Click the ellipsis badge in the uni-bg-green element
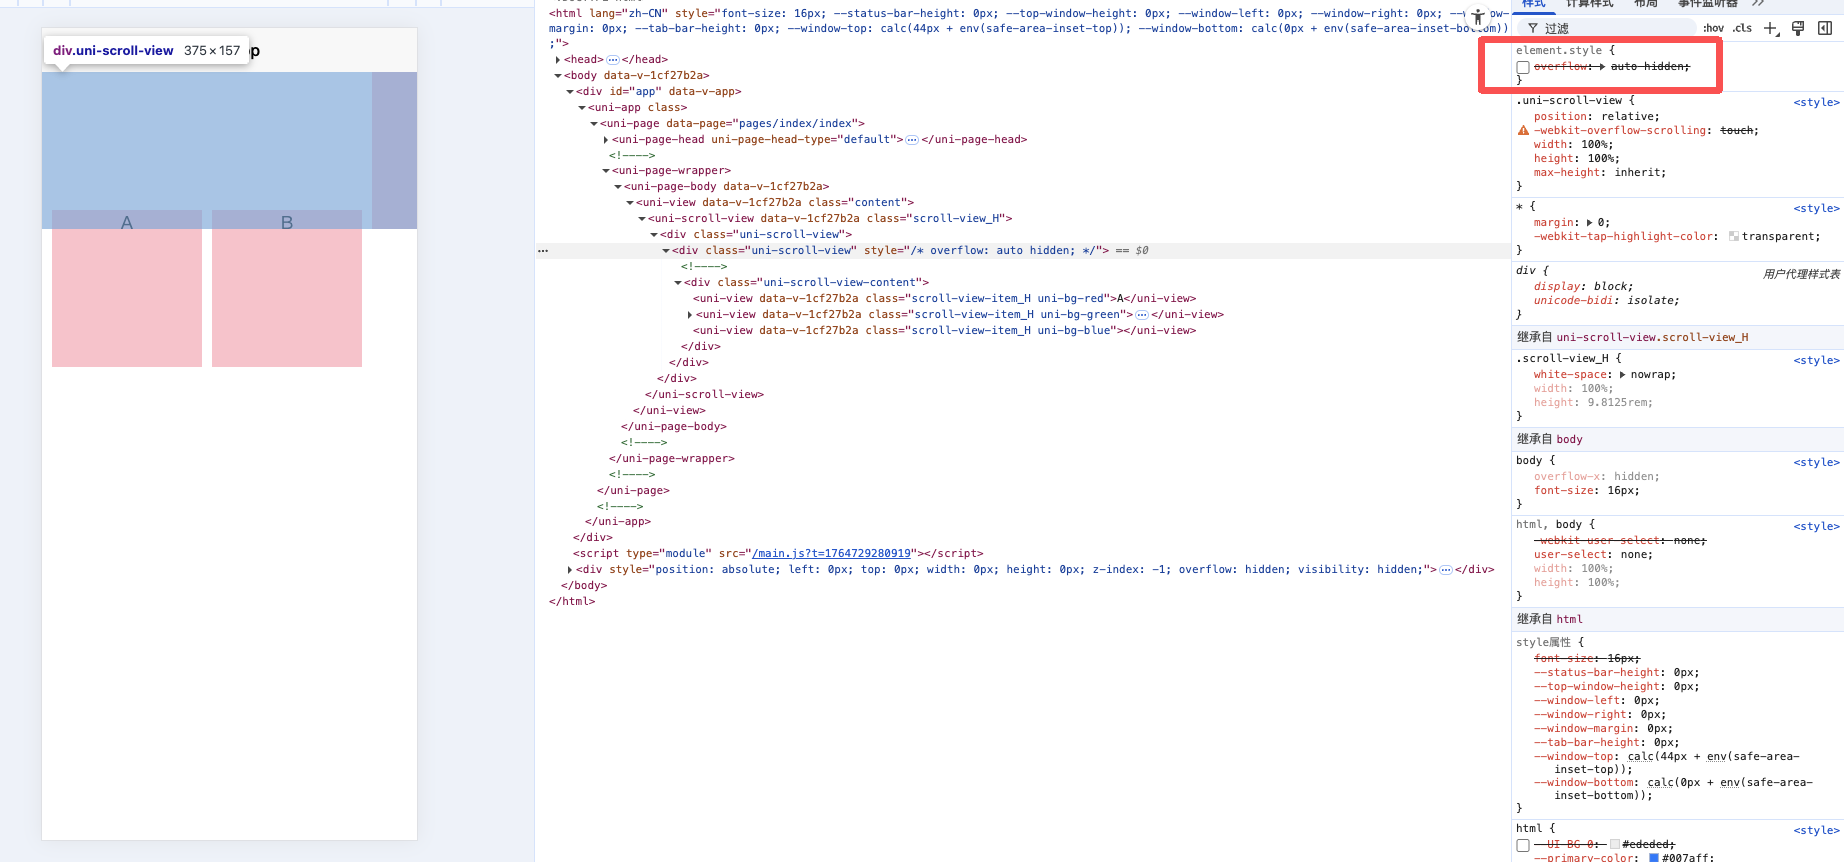Image resolution: width=1844 pixels, height=862 pixels. [x=1142, y=315]
